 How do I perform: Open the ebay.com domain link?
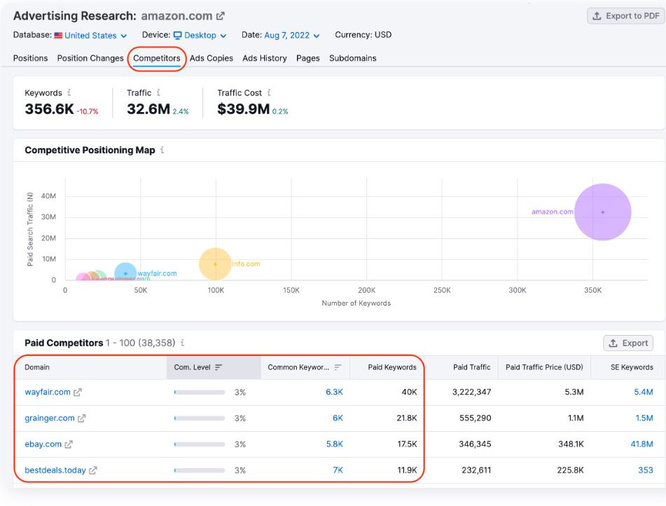click(x=43, y=444)
